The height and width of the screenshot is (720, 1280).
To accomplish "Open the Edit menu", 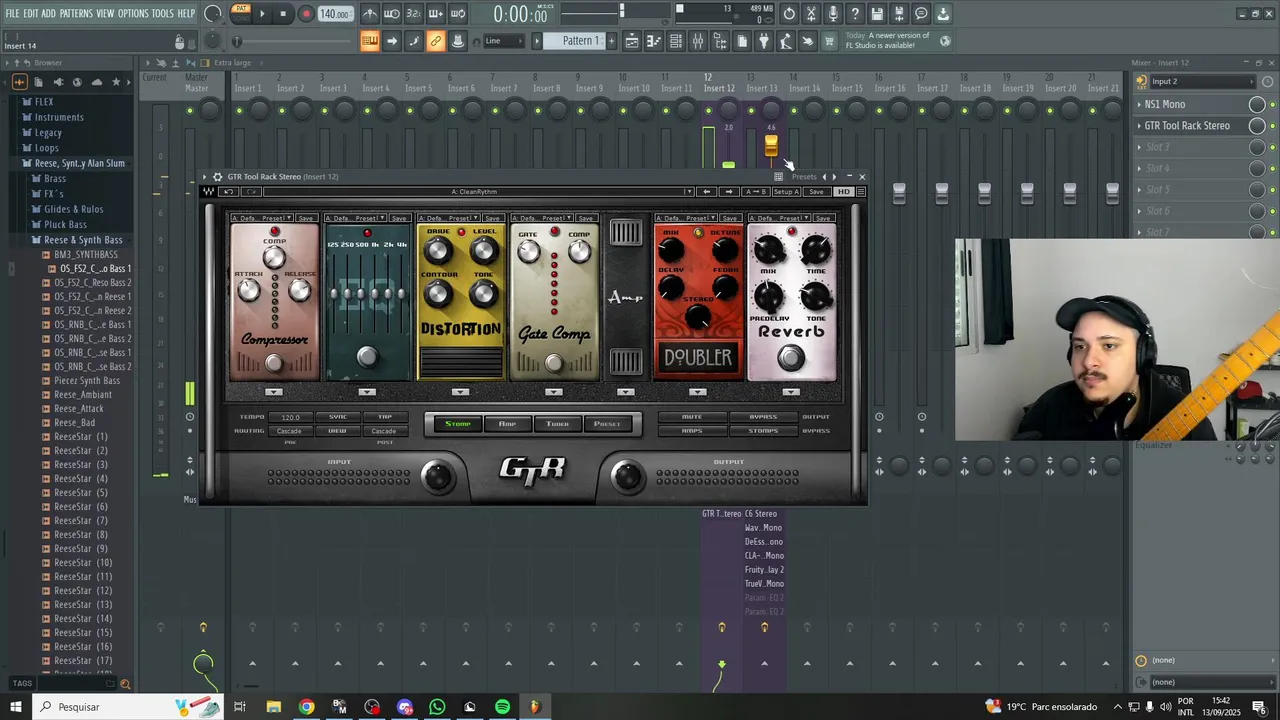I will pyautogui.click(x=31, y=13).
